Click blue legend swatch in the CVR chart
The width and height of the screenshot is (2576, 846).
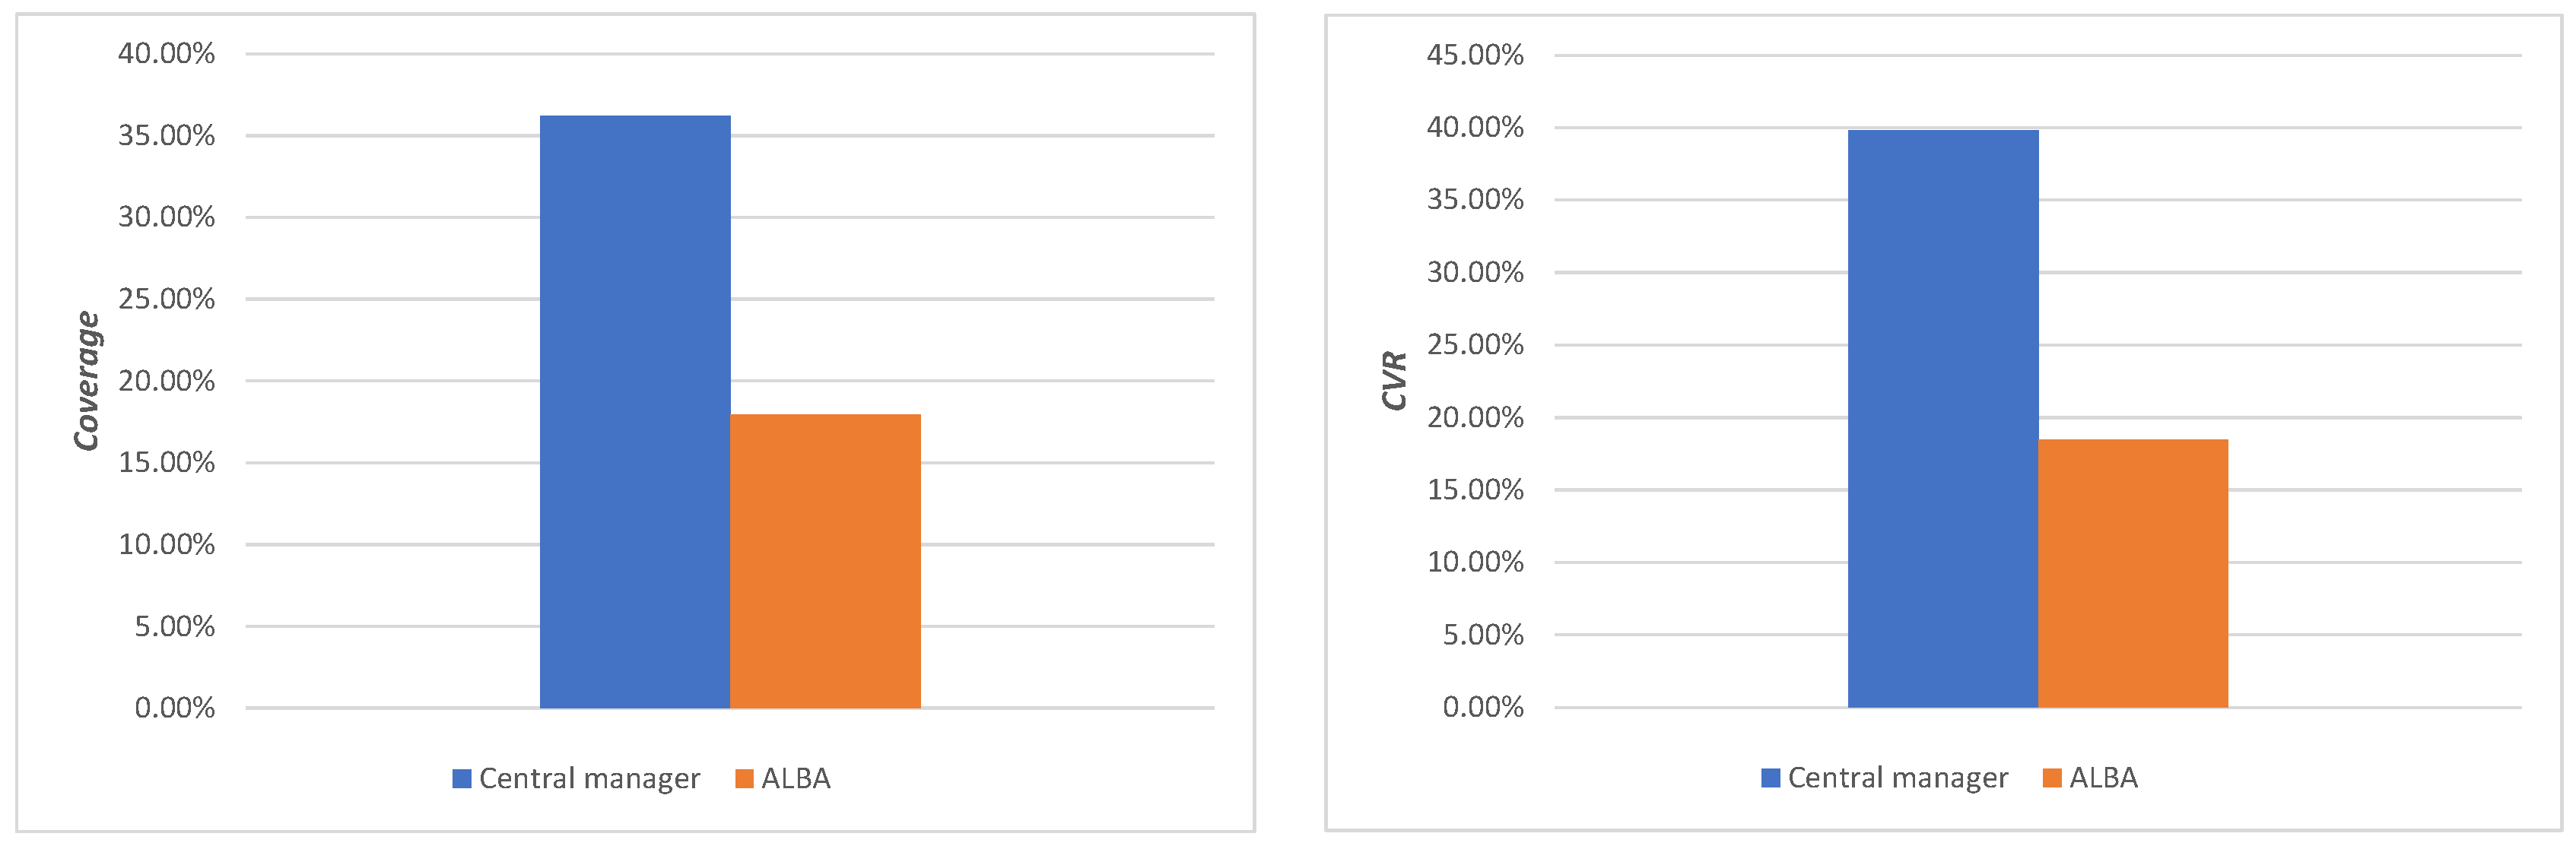tap(1770, 777)
